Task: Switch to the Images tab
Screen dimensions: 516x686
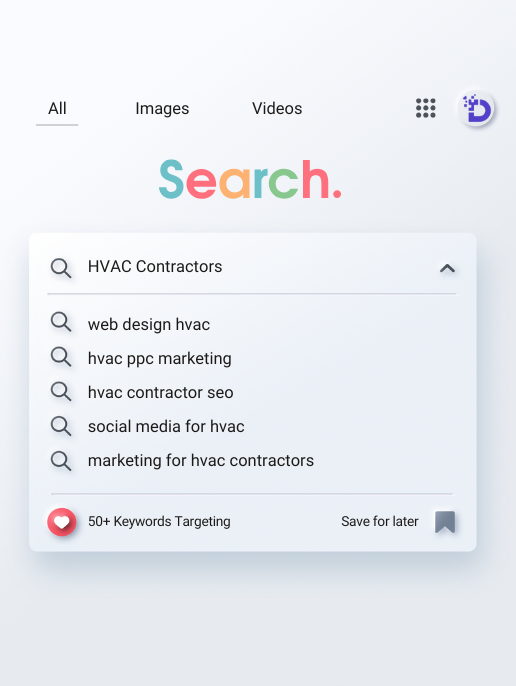Action: point(162,108)
